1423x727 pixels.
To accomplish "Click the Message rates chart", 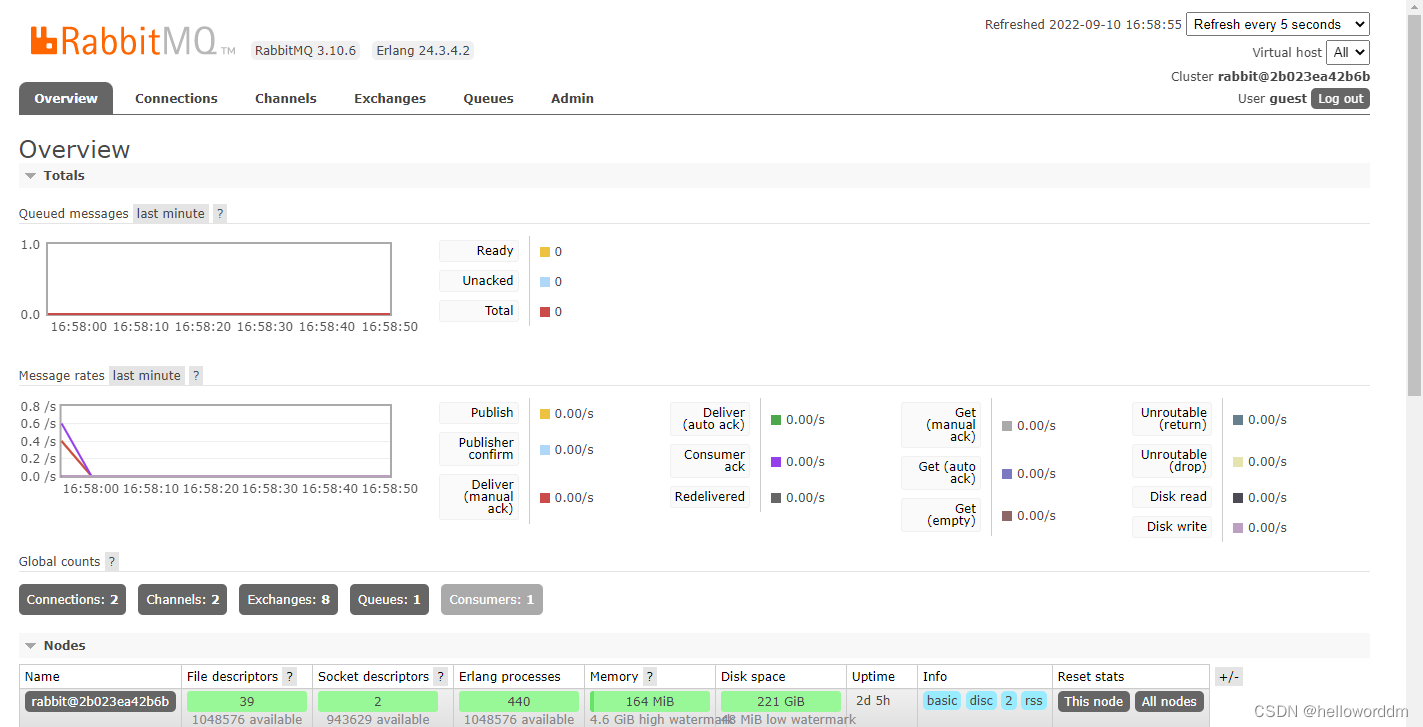I will pos(225,441).
